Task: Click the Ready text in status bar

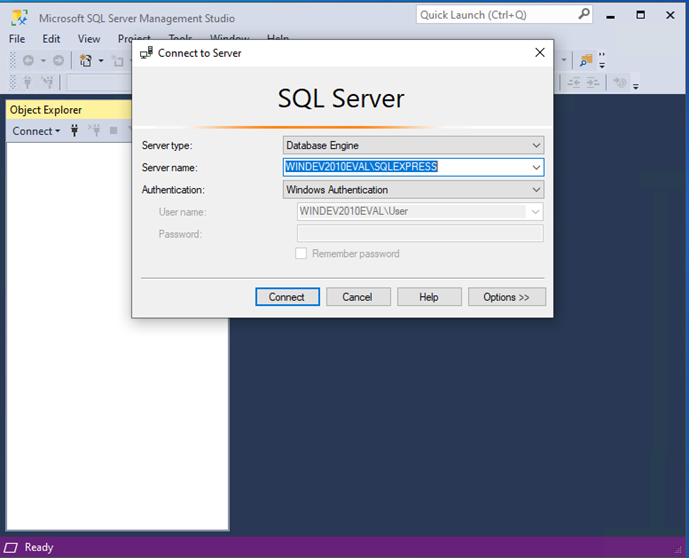Action: coord(39,547)
